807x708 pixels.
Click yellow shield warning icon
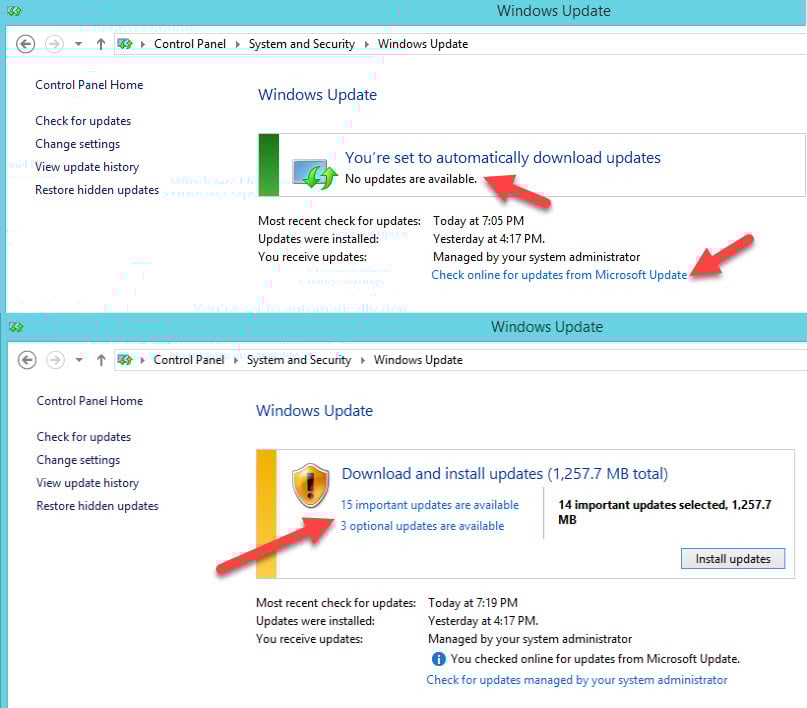[310, 486]
